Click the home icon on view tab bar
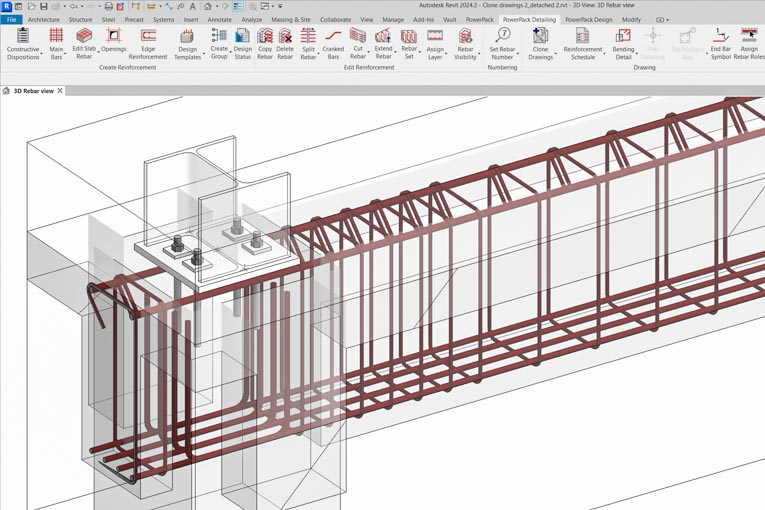Viewport: 765px width, 510px height. (x=6, y=91)
